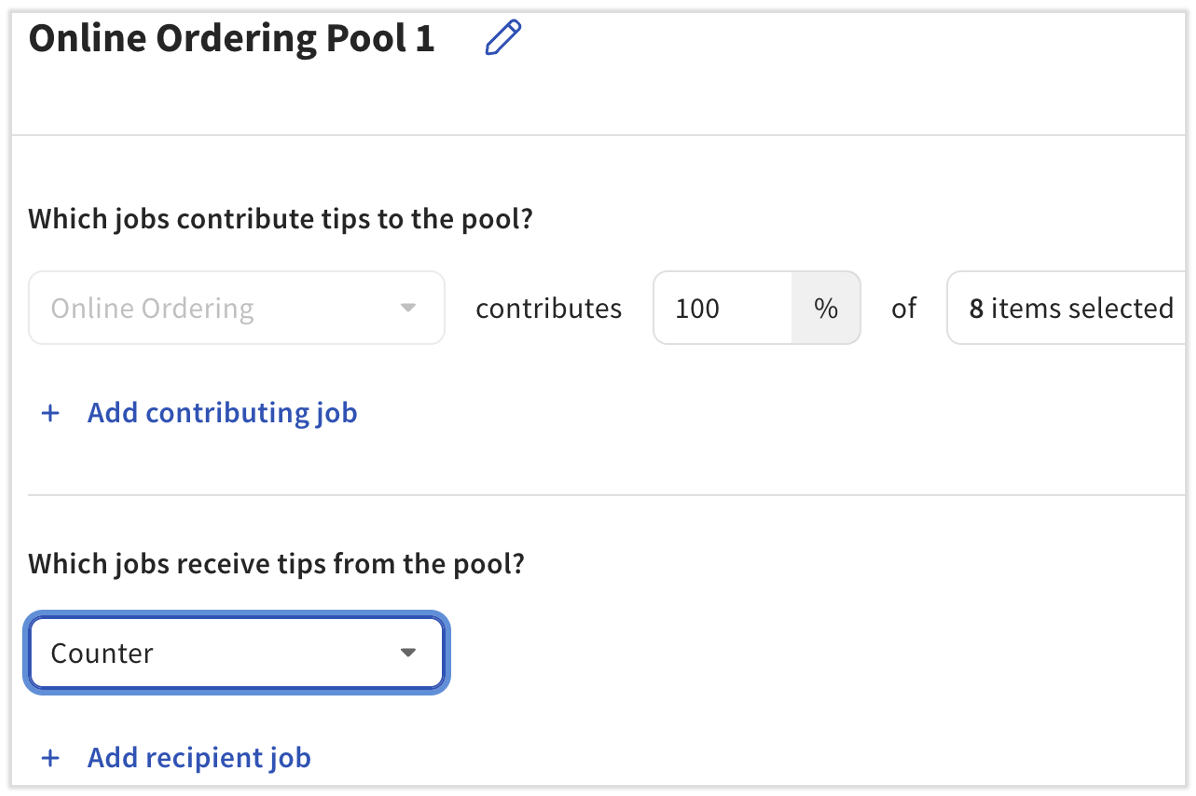The image size is (1196, 796).
Task: Click Add recipient job link
Action: 199,758
